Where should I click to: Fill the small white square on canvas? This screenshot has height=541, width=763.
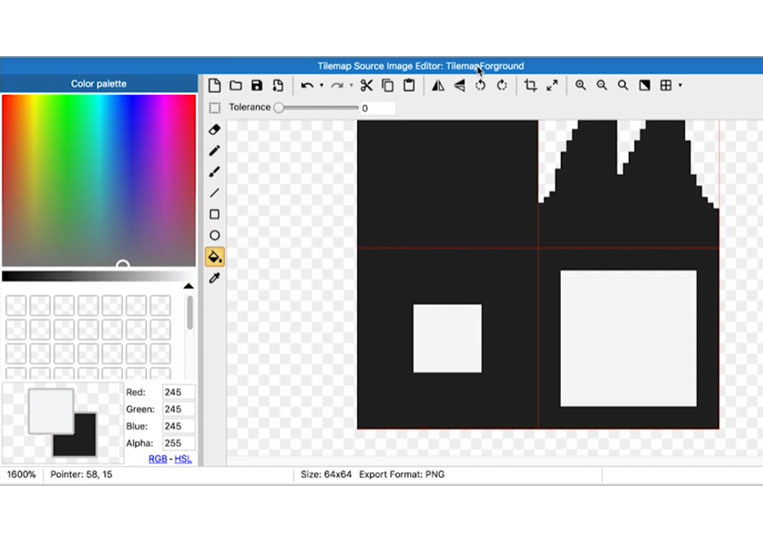pos(447,339)
